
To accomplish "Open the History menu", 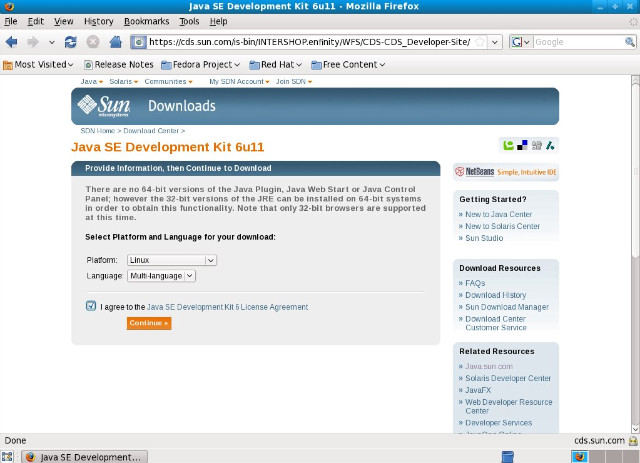I will point(98,21).
